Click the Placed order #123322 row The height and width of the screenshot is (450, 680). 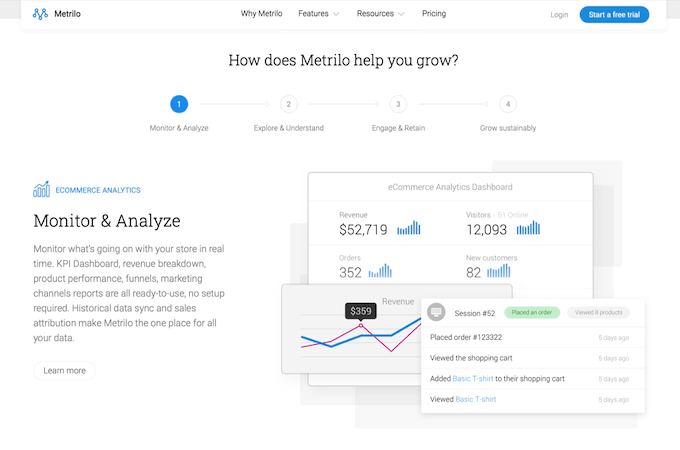(533, 337)
